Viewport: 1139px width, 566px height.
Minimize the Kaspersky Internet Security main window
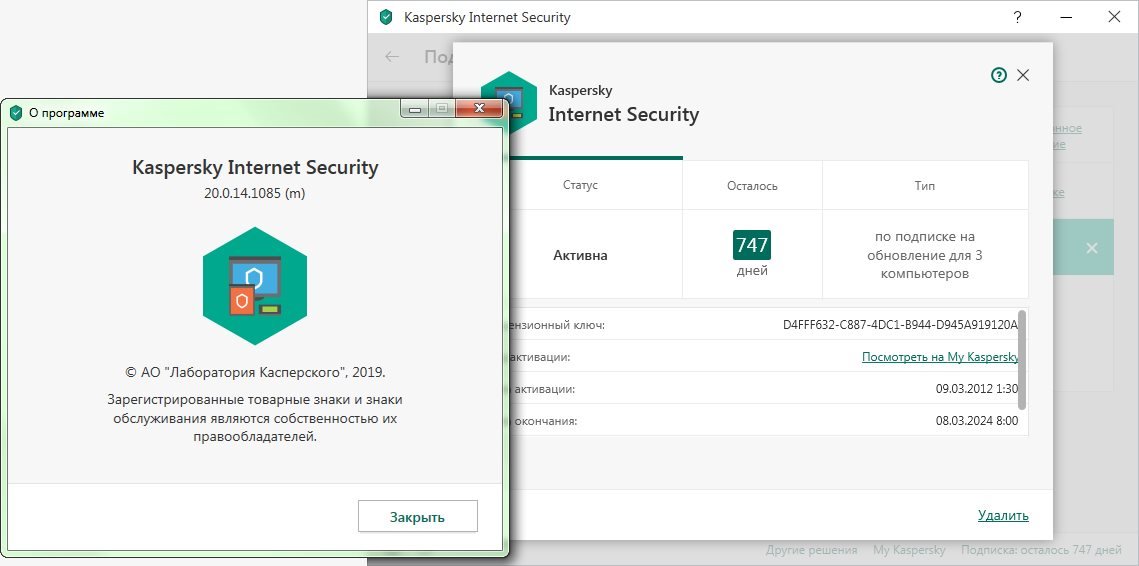point(1066,17)
